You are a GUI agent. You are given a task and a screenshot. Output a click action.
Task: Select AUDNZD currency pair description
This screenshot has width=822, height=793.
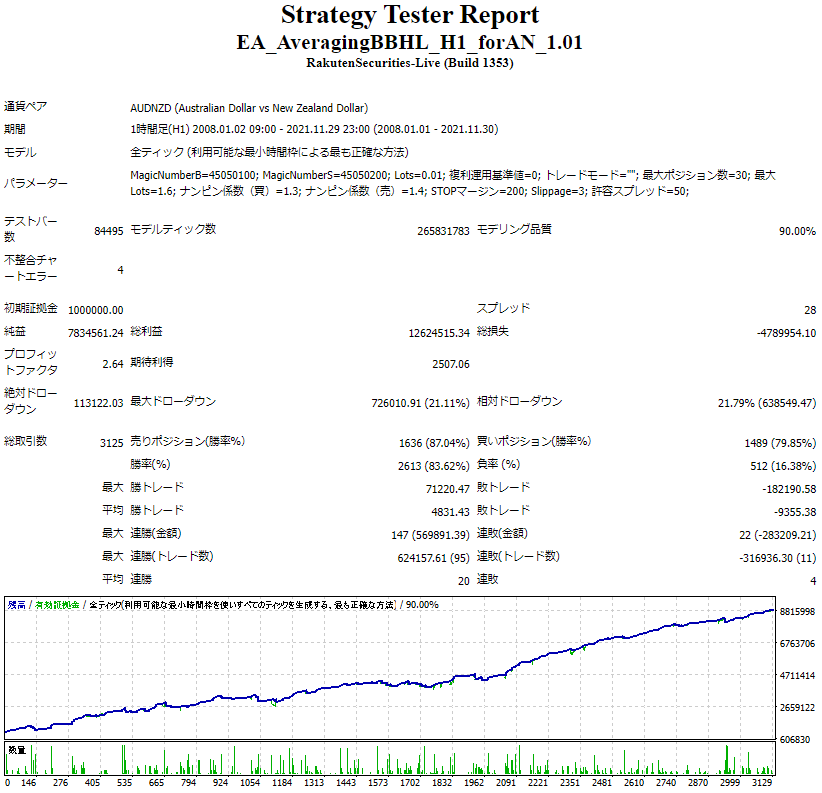coord(249,108)
